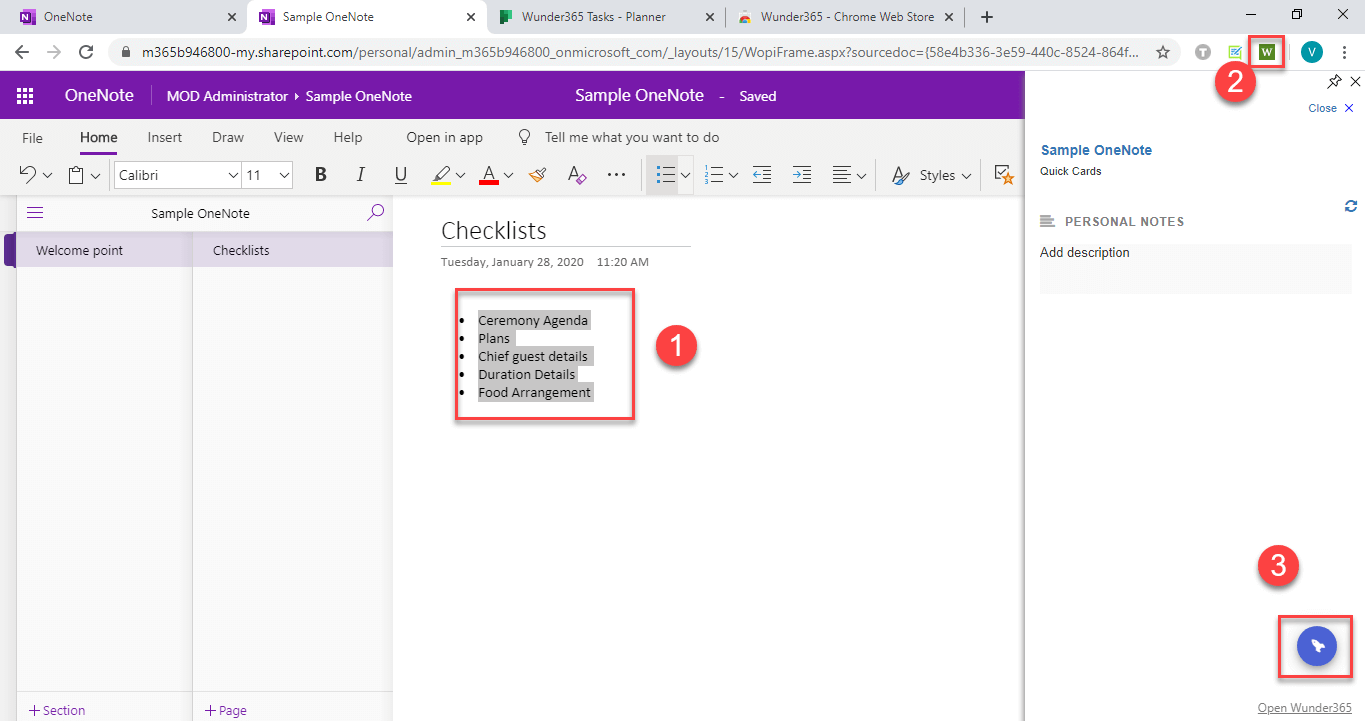The image size is (1365, 721).
Task: Pin the Wunder365 side panel
Action: [1334, 81]
